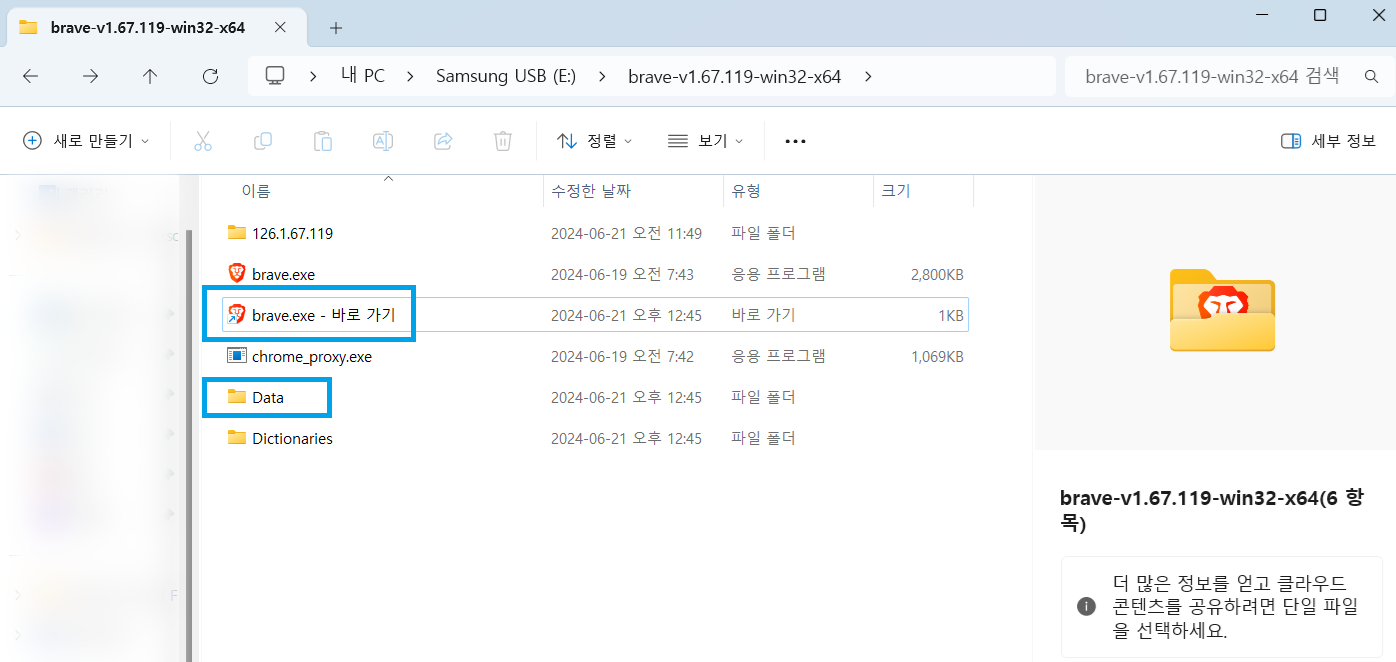Expand chevron after the PC monitor icon
1396x662 pixels.
pyautogui.click(x=313, y=76)
